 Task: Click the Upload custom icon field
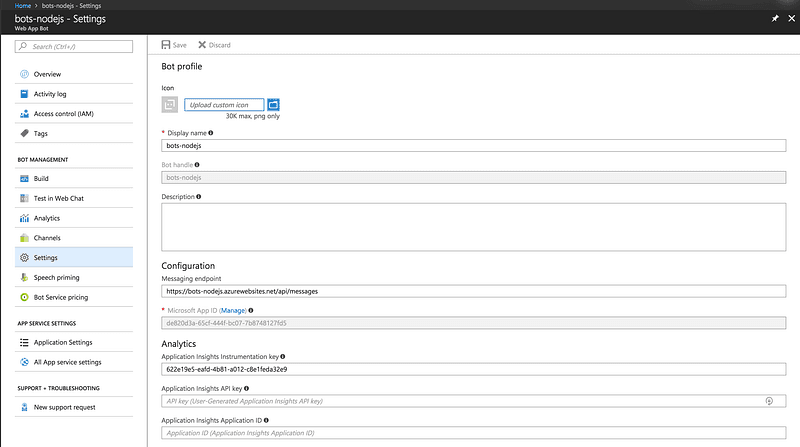[224, 105]
